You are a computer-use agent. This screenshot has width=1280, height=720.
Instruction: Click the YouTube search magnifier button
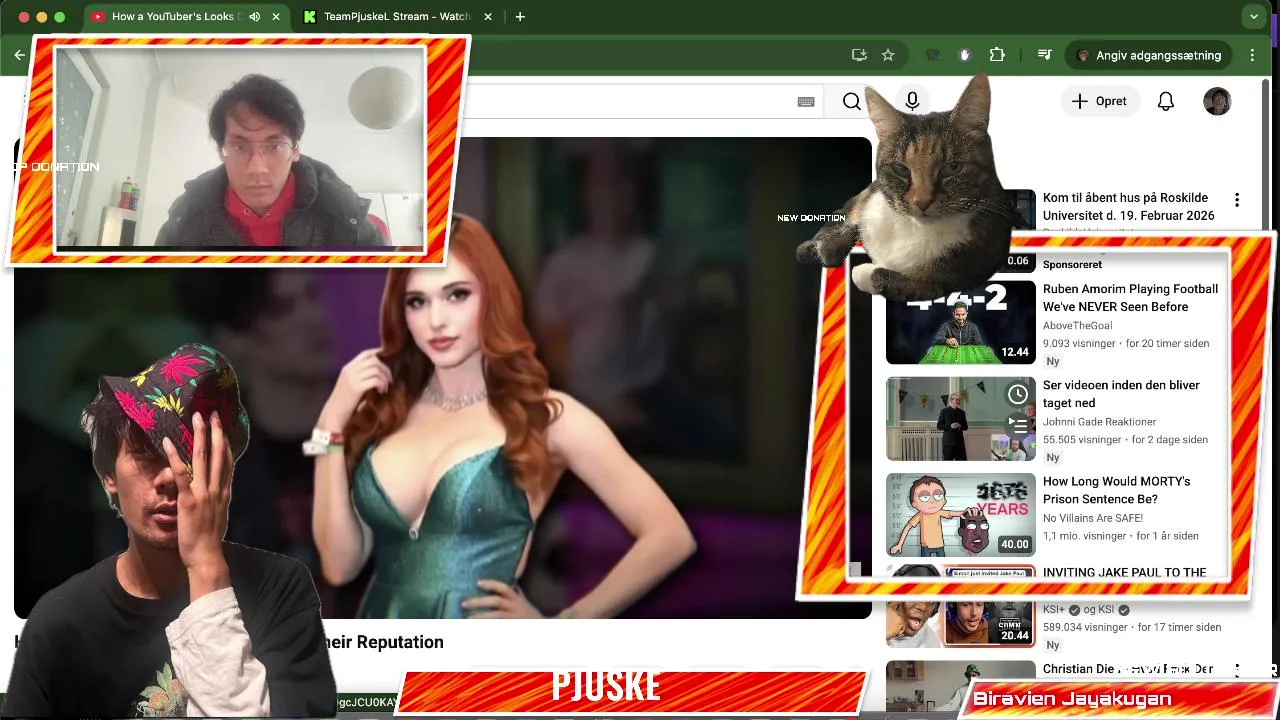coord(851,101)
